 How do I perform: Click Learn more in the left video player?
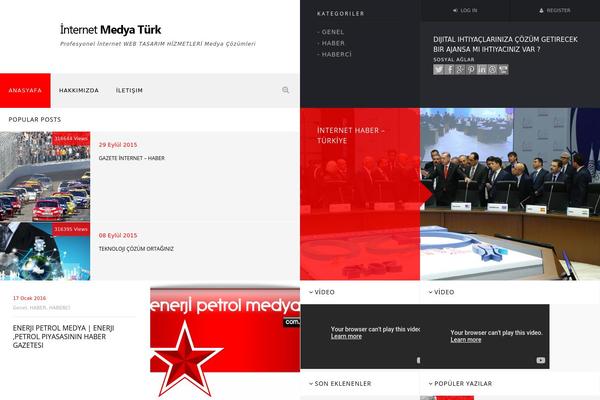[x=346, y=336]
